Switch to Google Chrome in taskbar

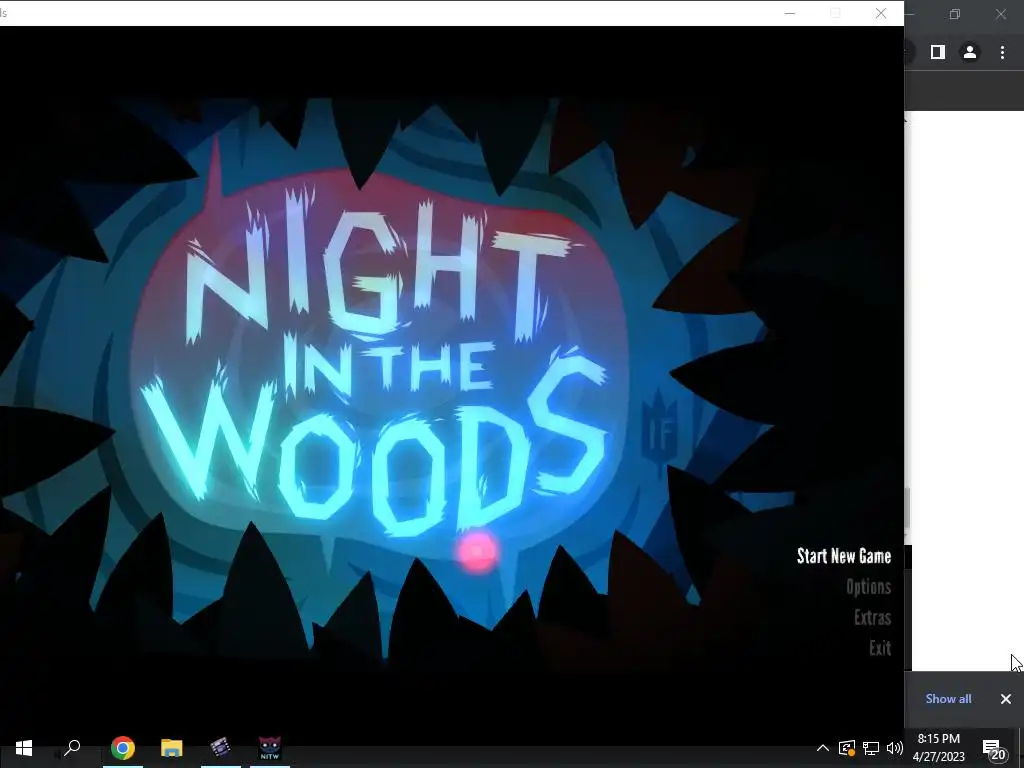click(123, 748)
